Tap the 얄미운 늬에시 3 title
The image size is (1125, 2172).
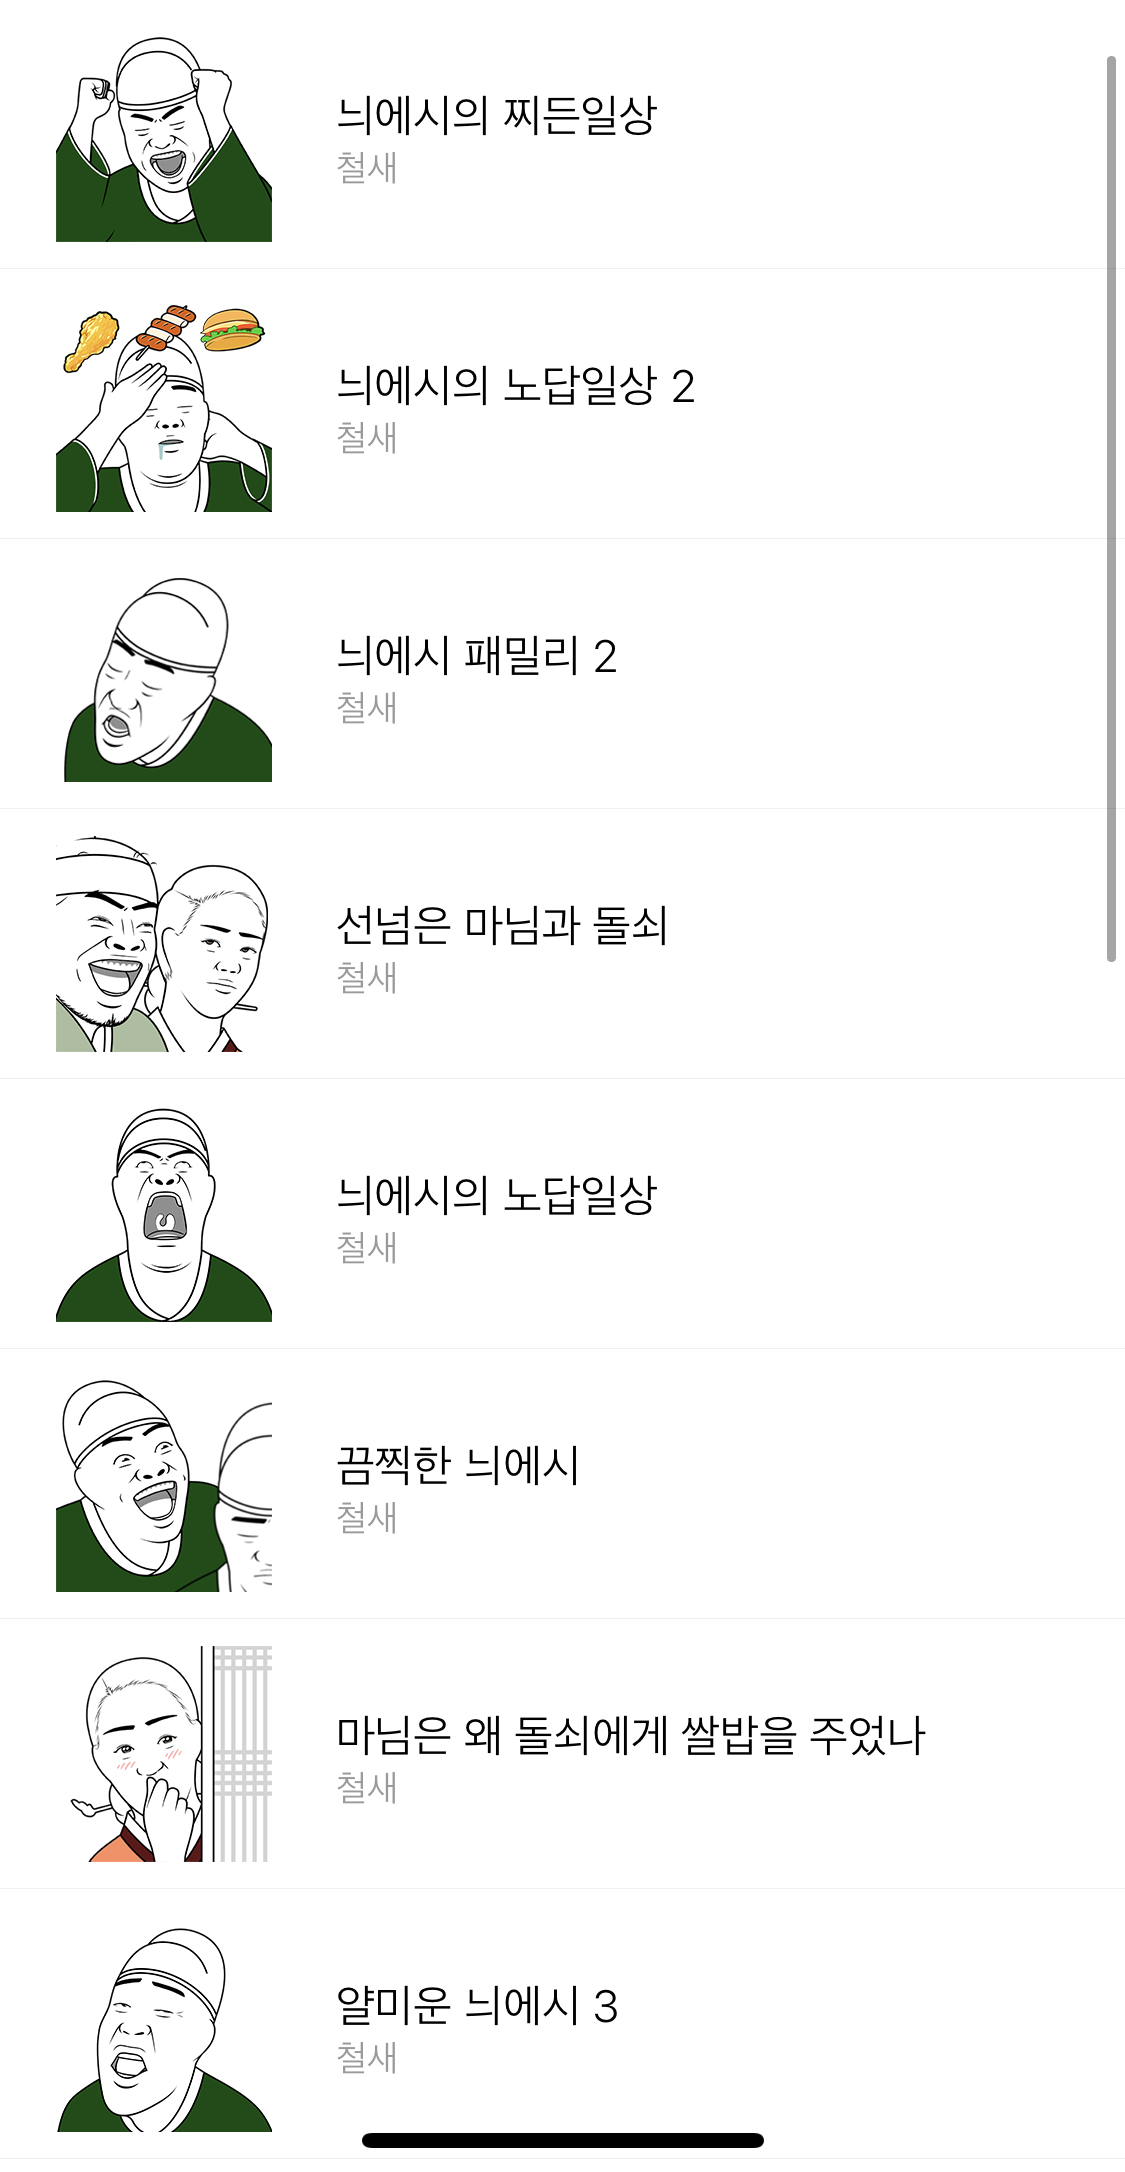pyautogui.click(x=477, y=2005)
